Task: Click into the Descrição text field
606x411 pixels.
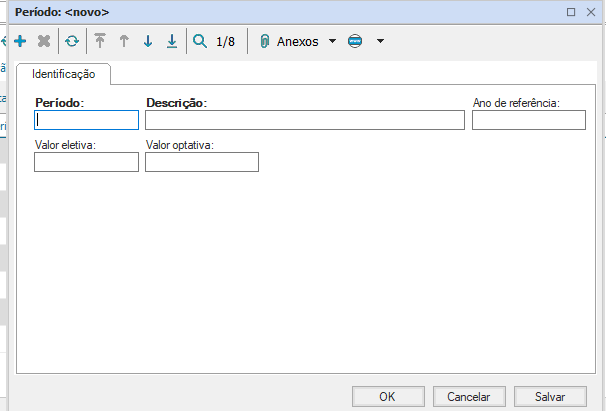Action: [x=304, y=120]
